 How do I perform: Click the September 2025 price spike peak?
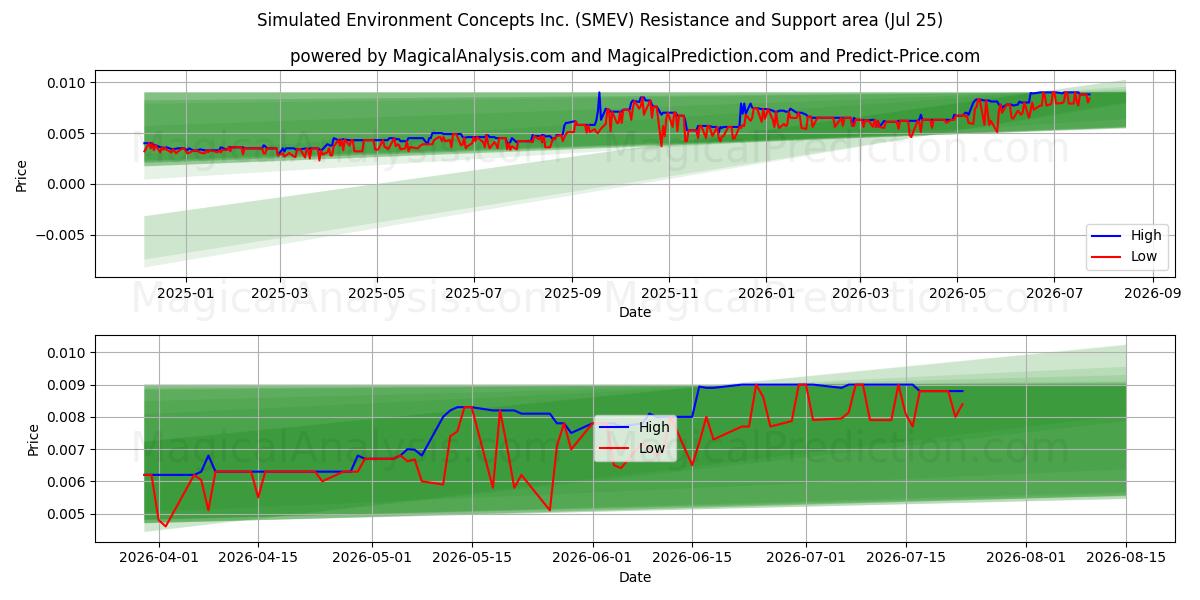click(x=599, y=93)
